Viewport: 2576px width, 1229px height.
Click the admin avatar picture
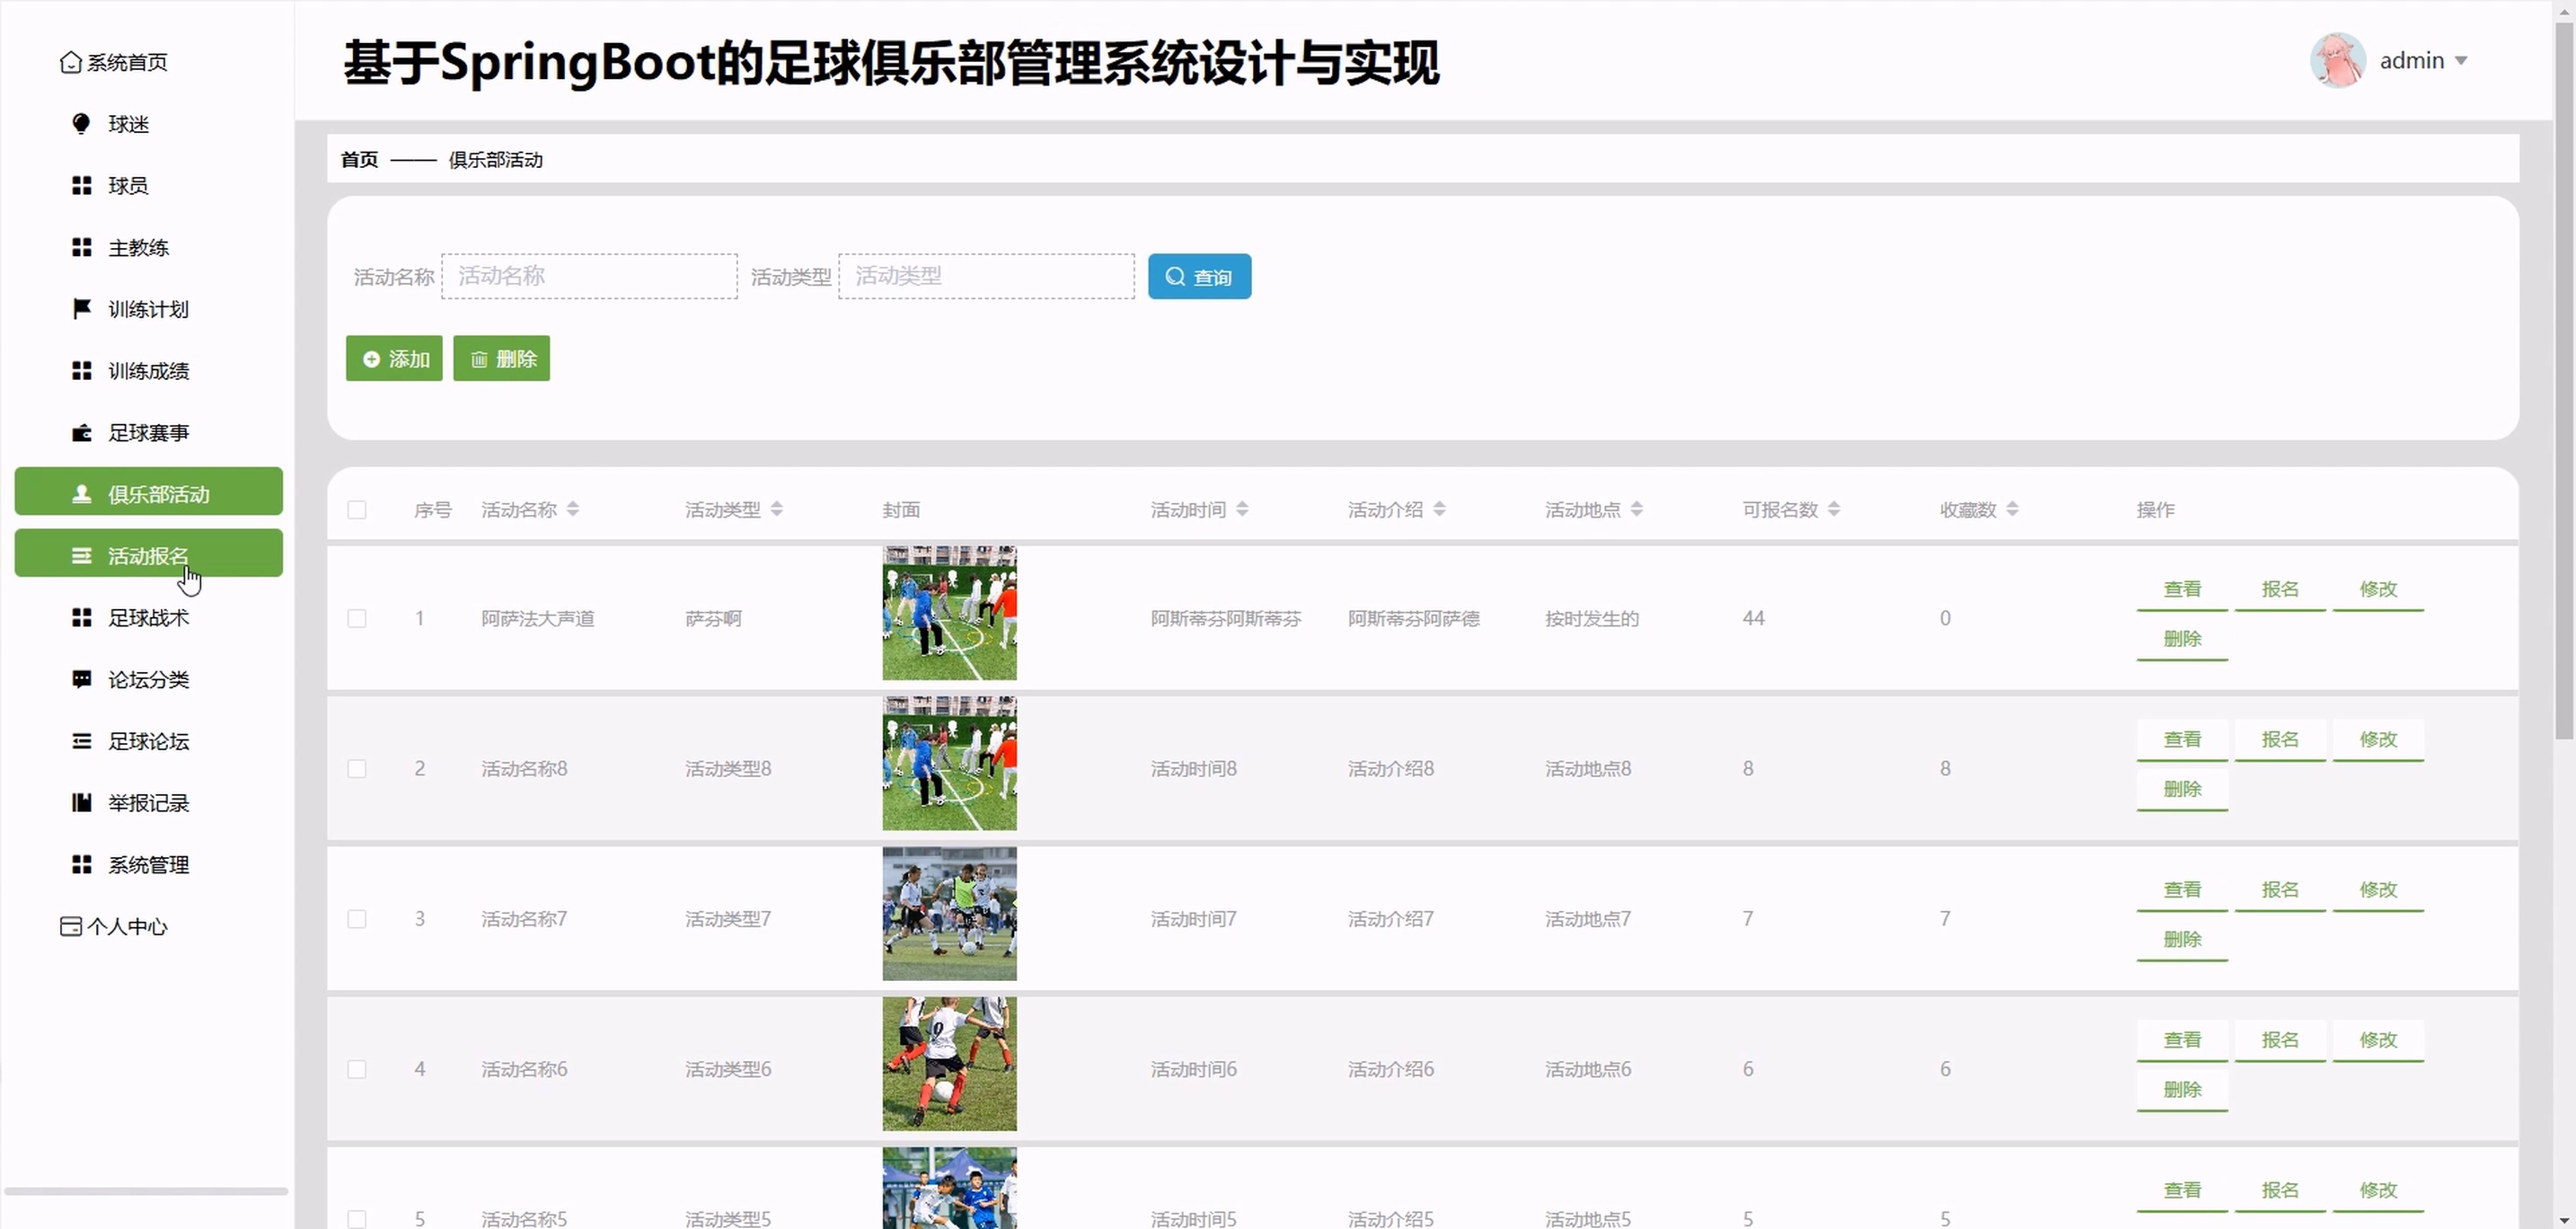2337,60
